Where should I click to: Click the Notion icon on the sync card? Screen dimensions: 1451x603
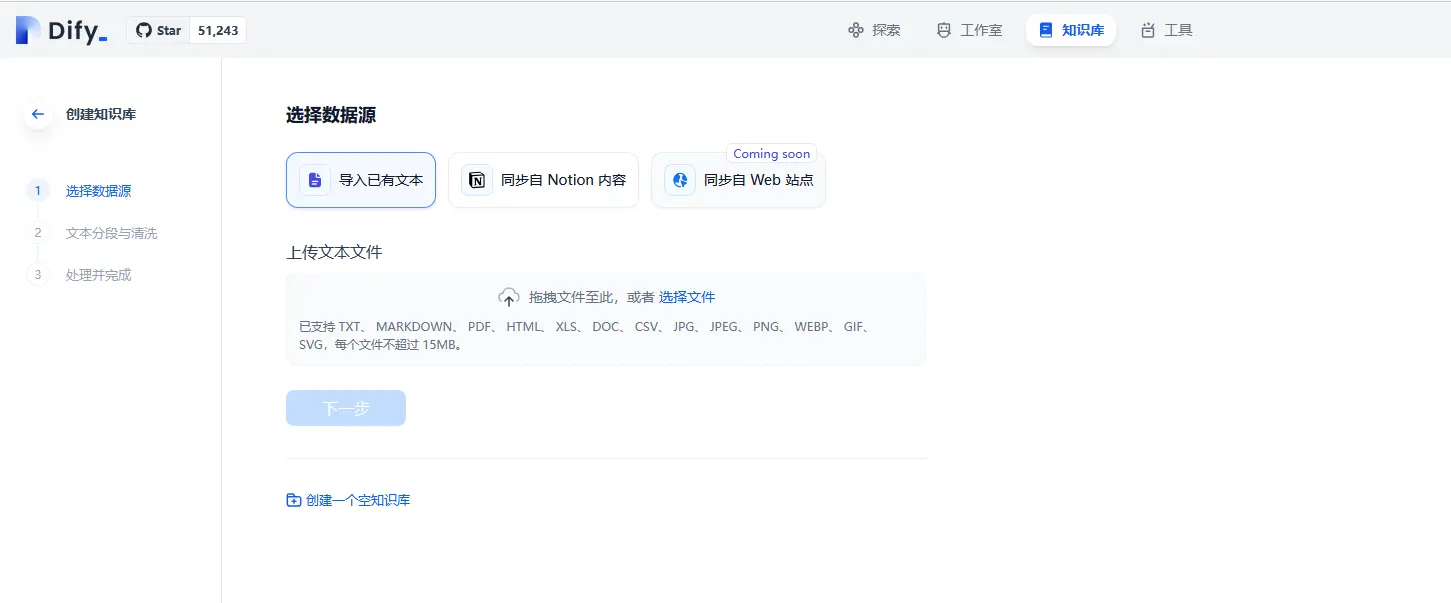point(475,180)
